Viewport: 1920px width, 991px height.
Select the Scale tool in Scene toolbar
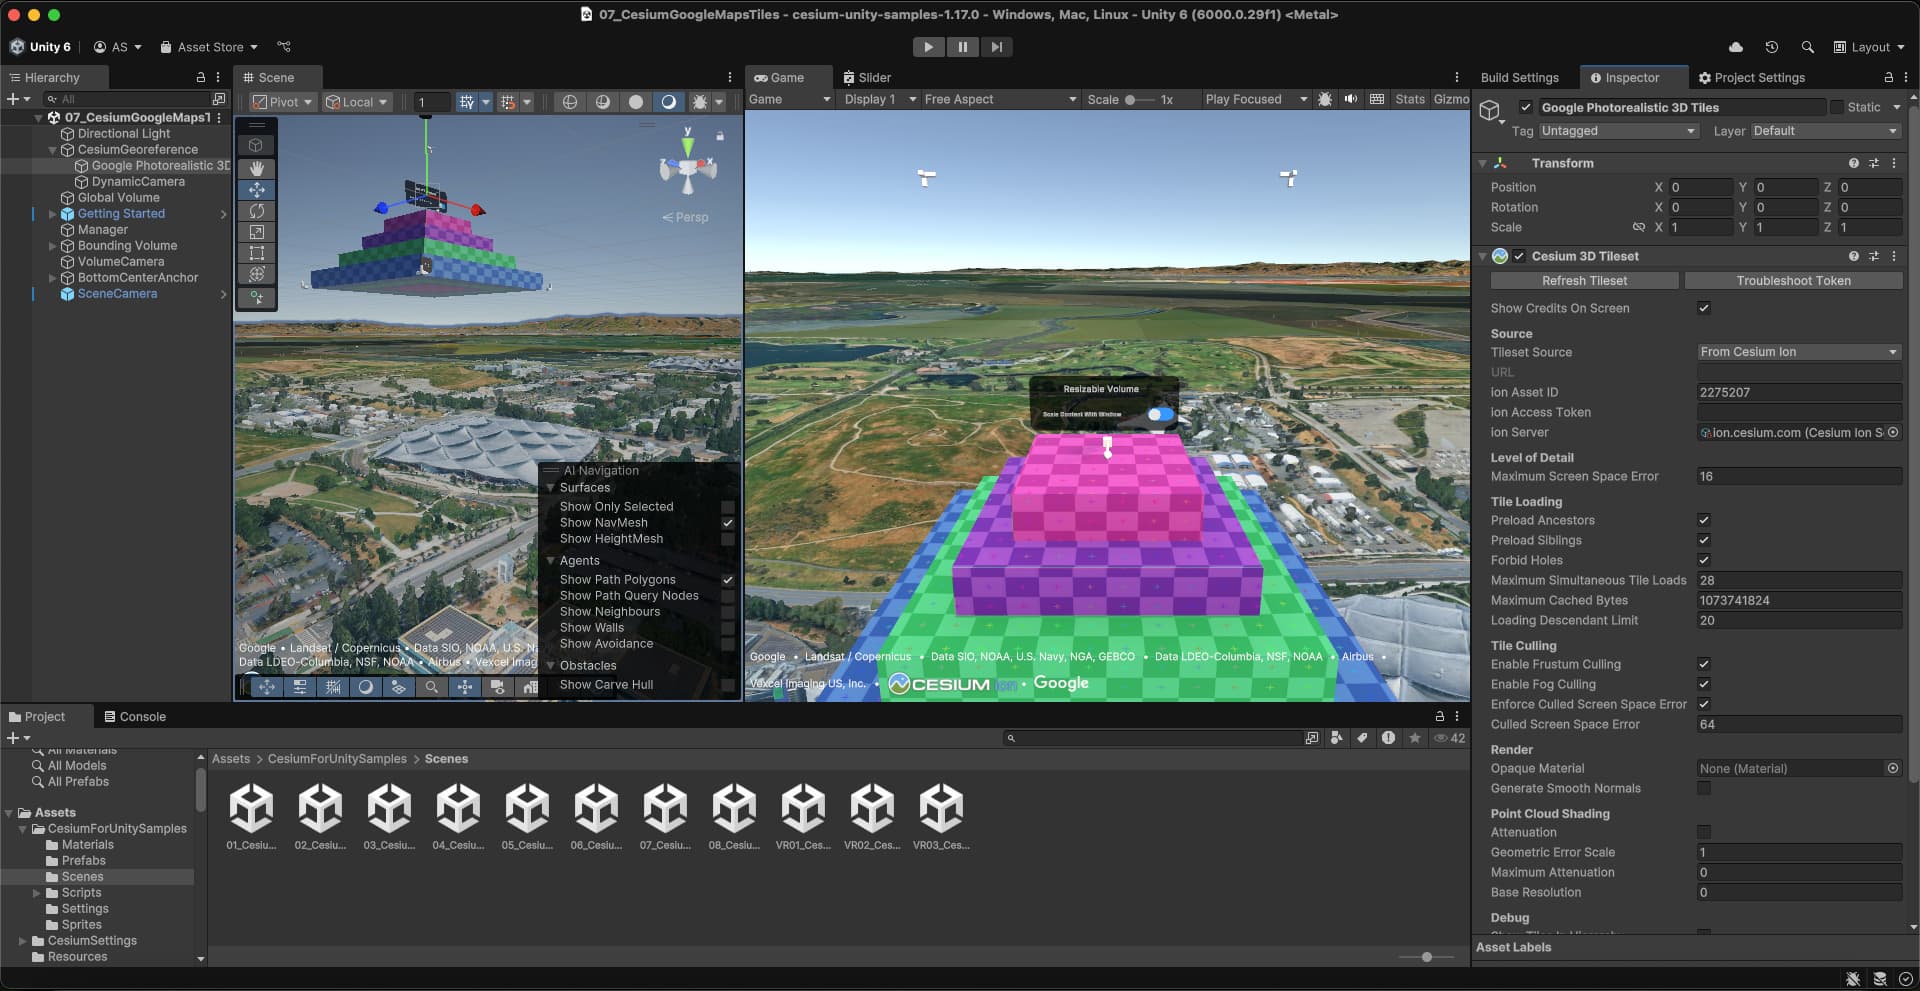coord(257,232)
